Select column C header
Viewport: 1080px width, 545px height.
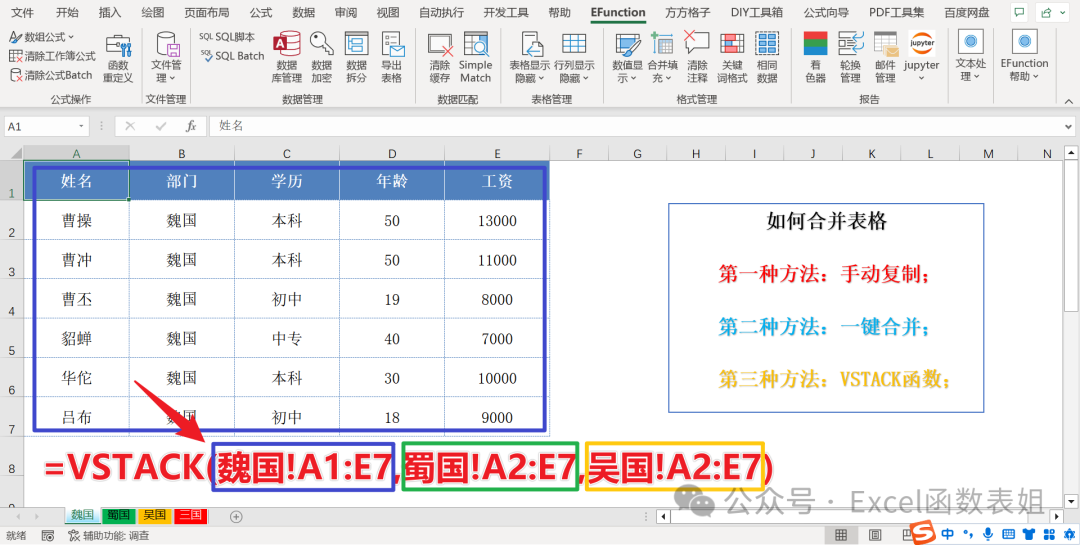[287, 154]
